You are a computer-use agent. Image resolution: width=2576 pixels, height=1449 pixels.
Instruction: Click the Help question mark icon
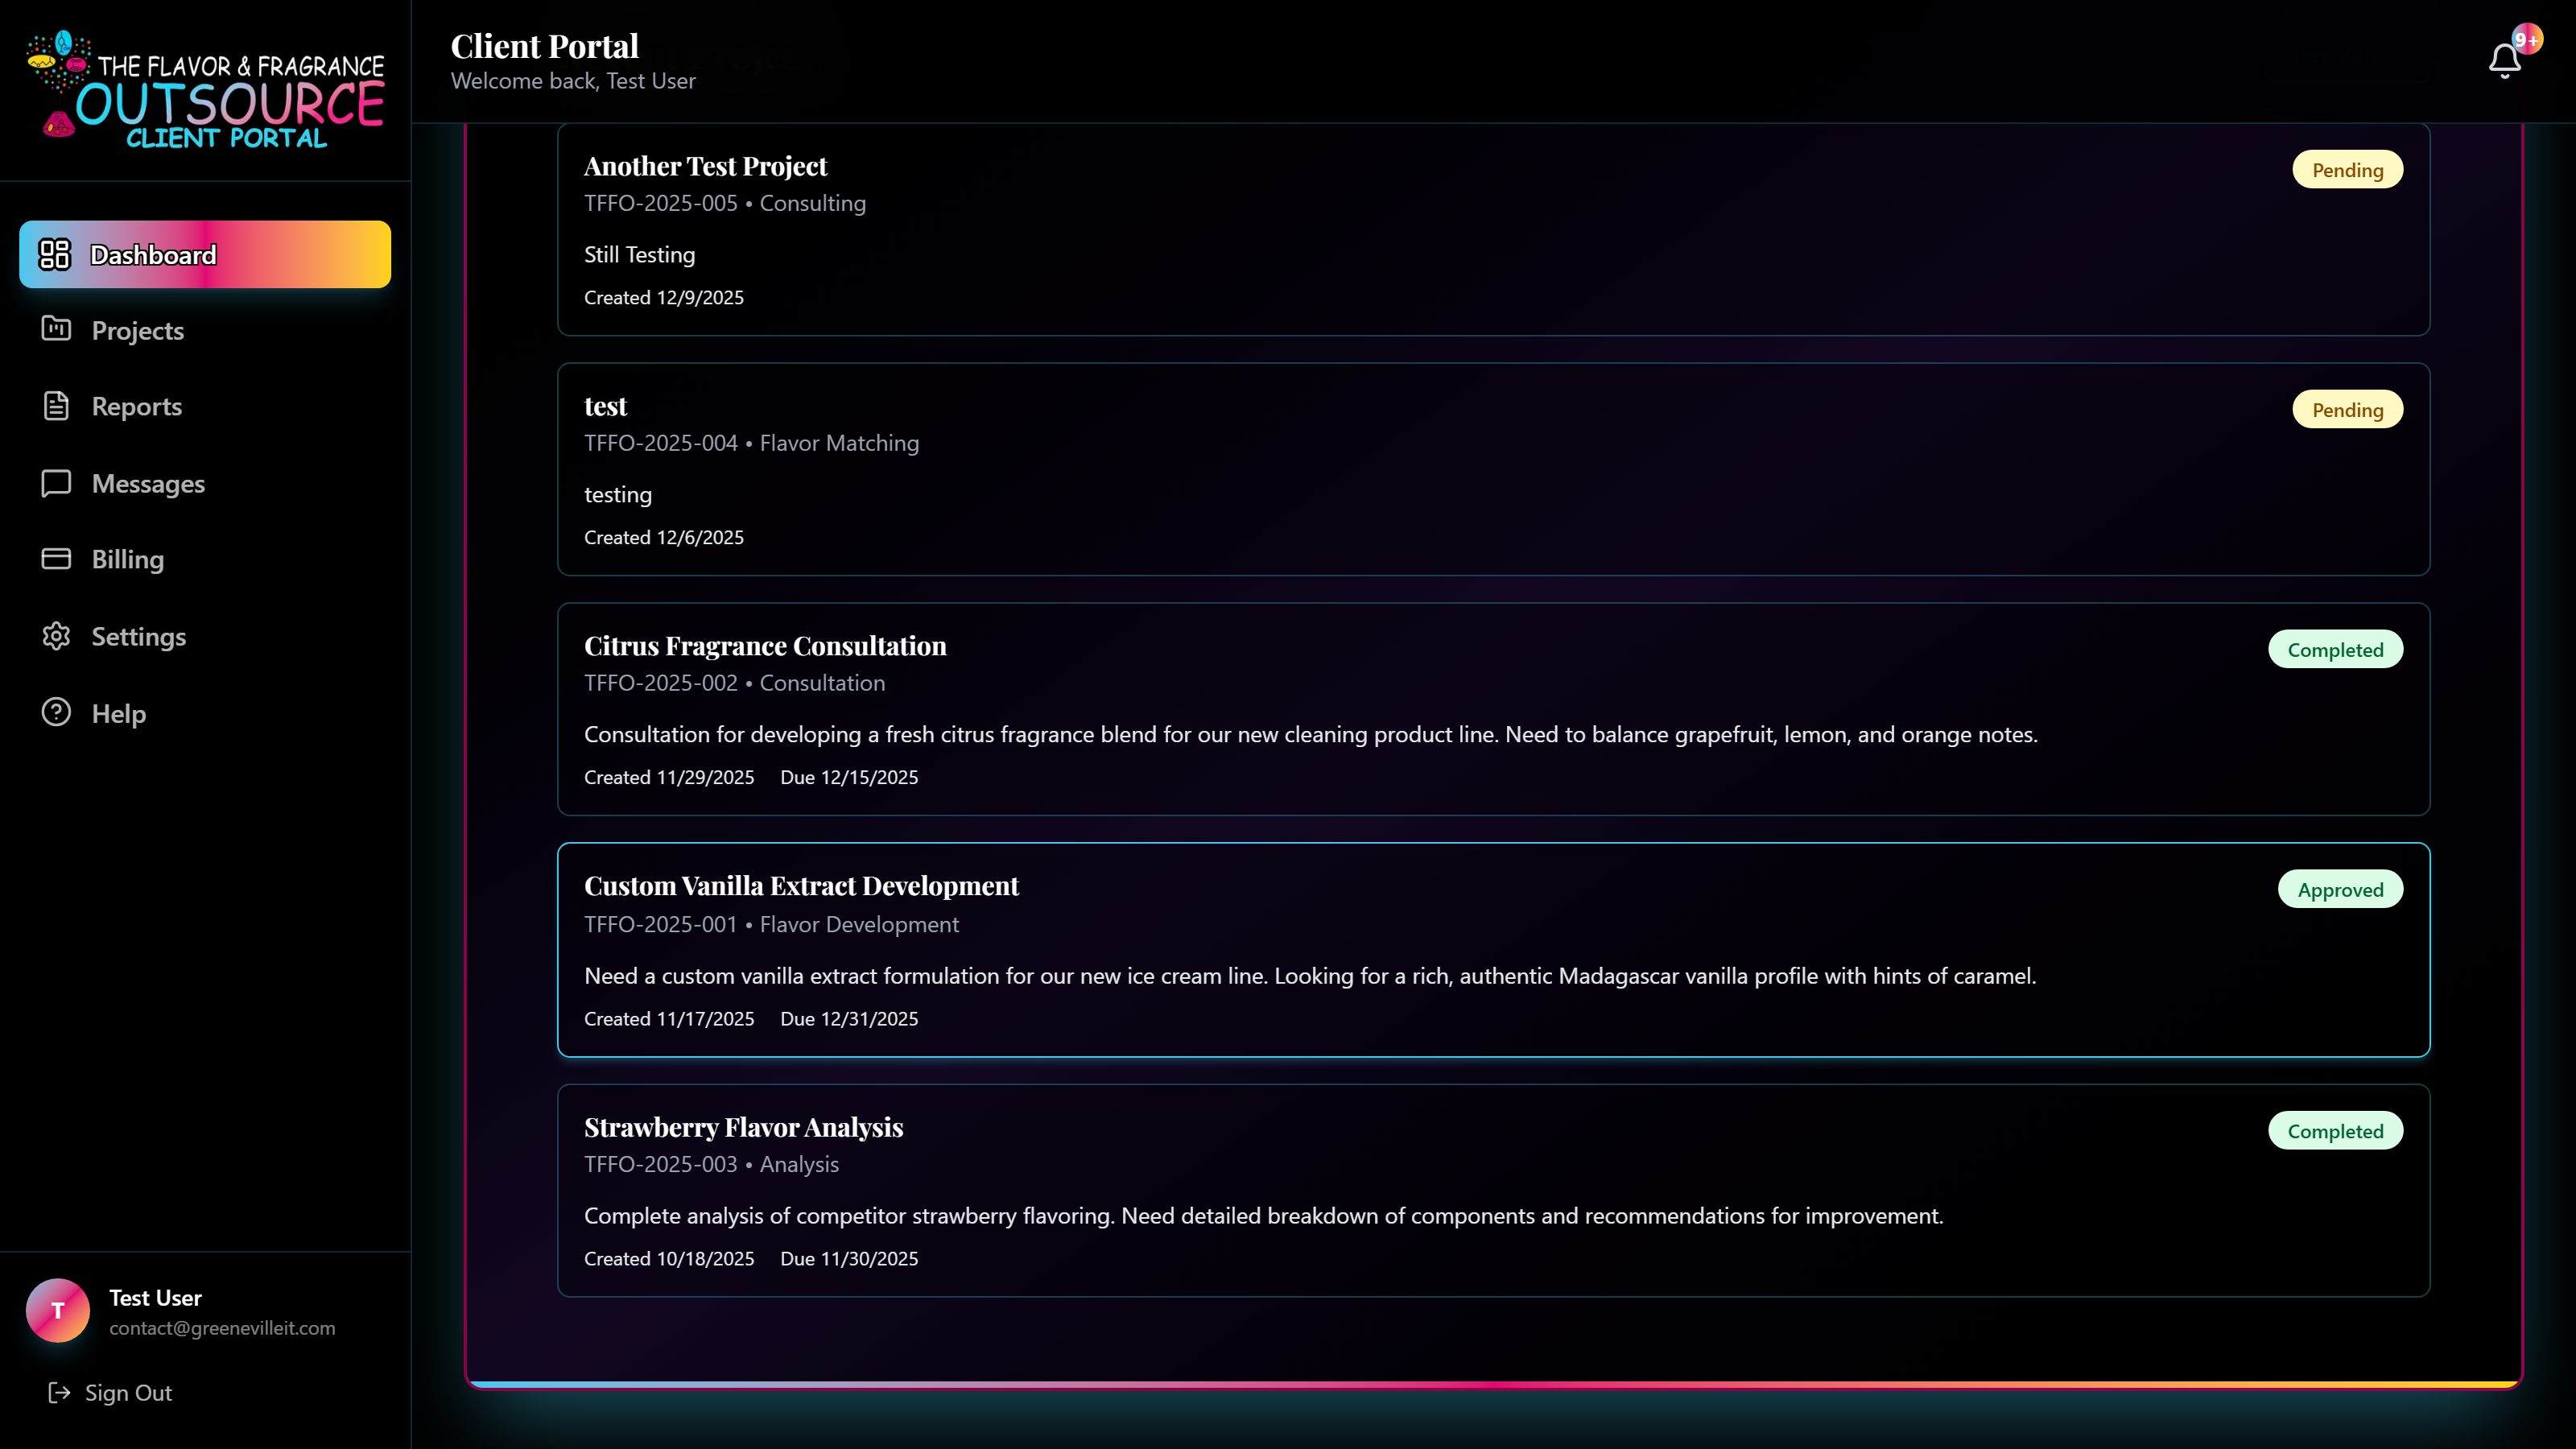[55, 713]
